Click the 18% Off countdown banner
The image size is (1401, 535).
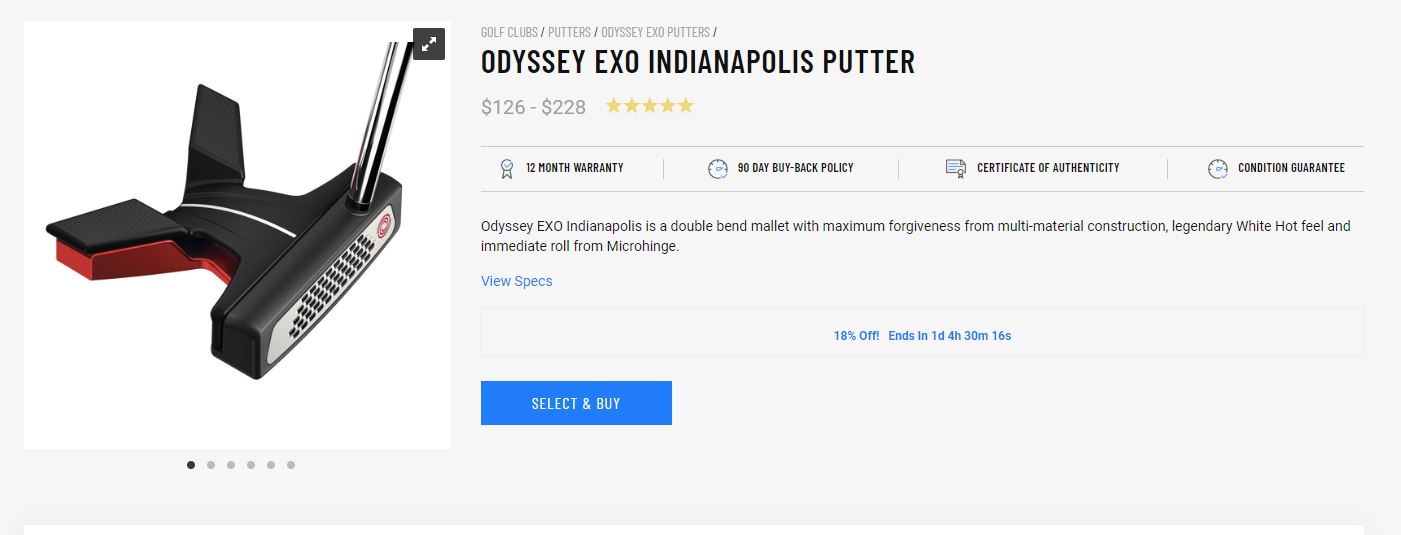click(x=922, y=336)
